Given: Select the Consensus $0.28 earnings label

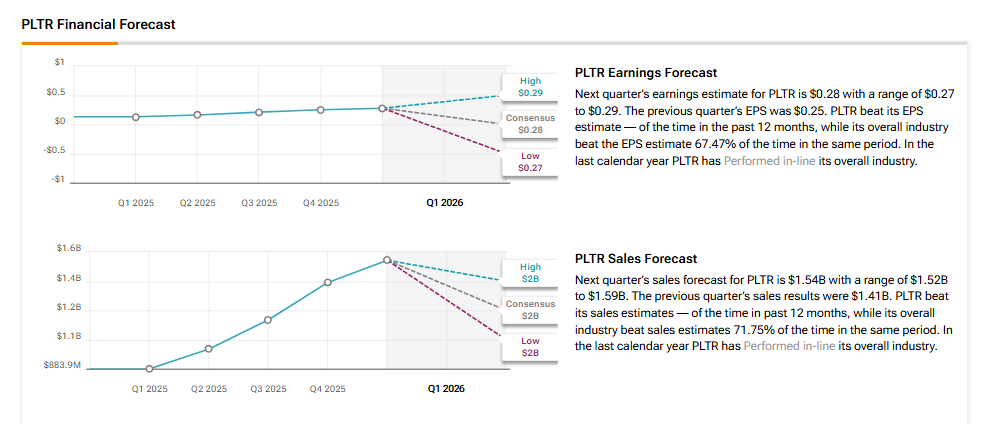Looking at the screenshot, I should [x=530, y=125].
